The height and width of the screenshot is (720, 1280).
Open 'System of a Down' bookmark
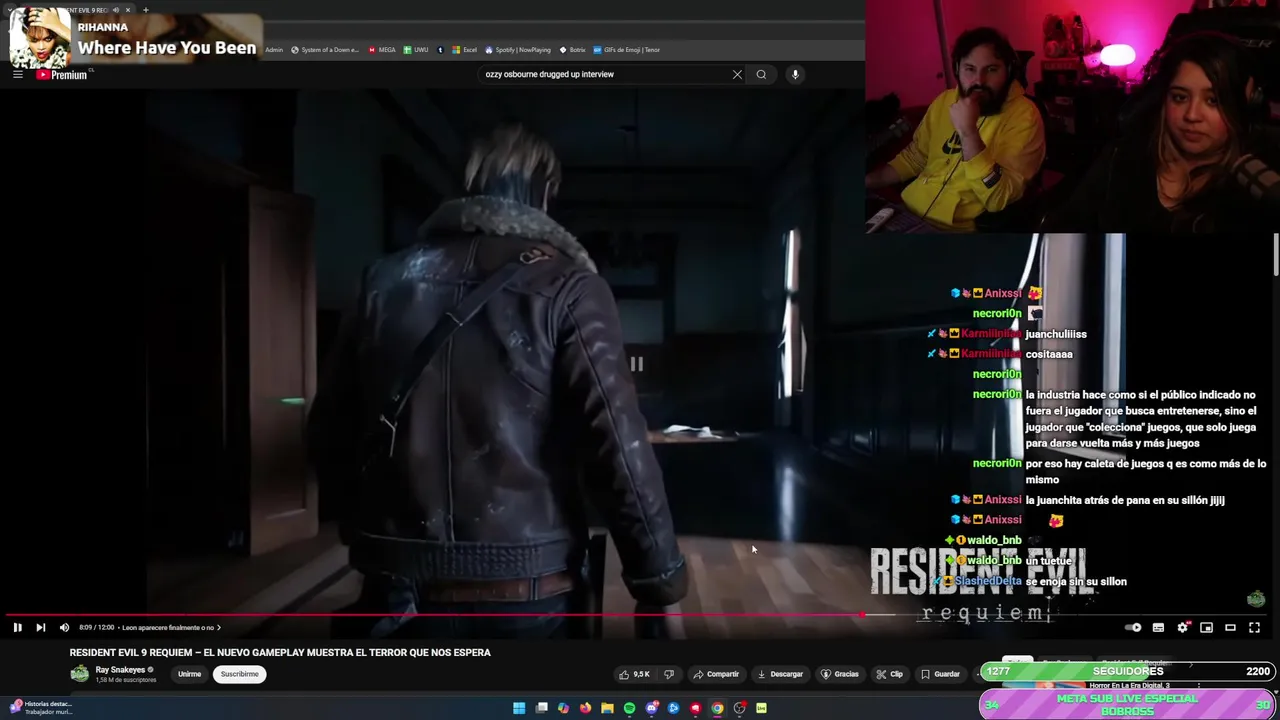325,49
